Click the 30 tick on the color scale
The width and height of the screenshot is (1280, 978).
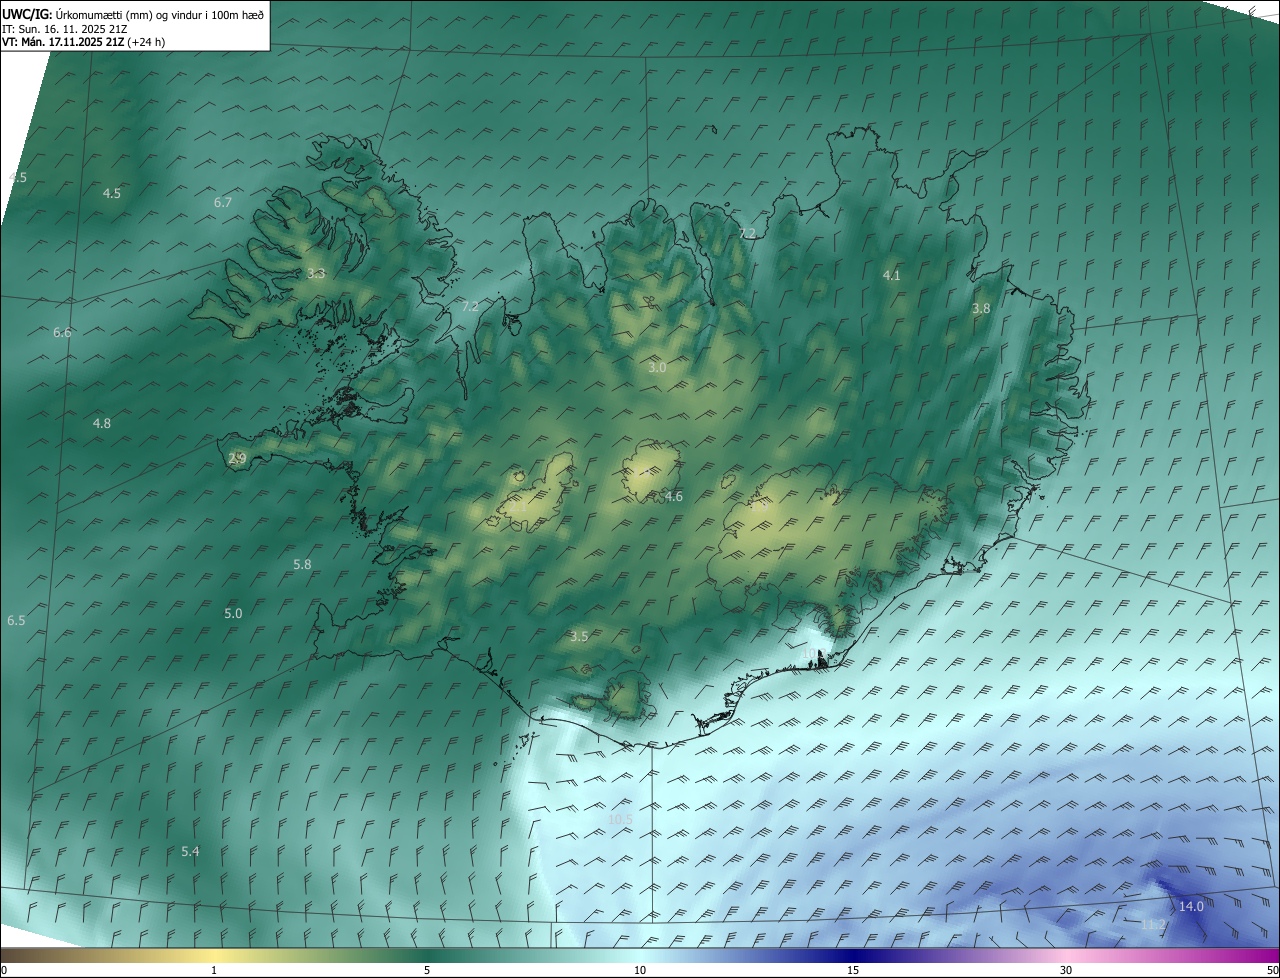point(1066,970)
